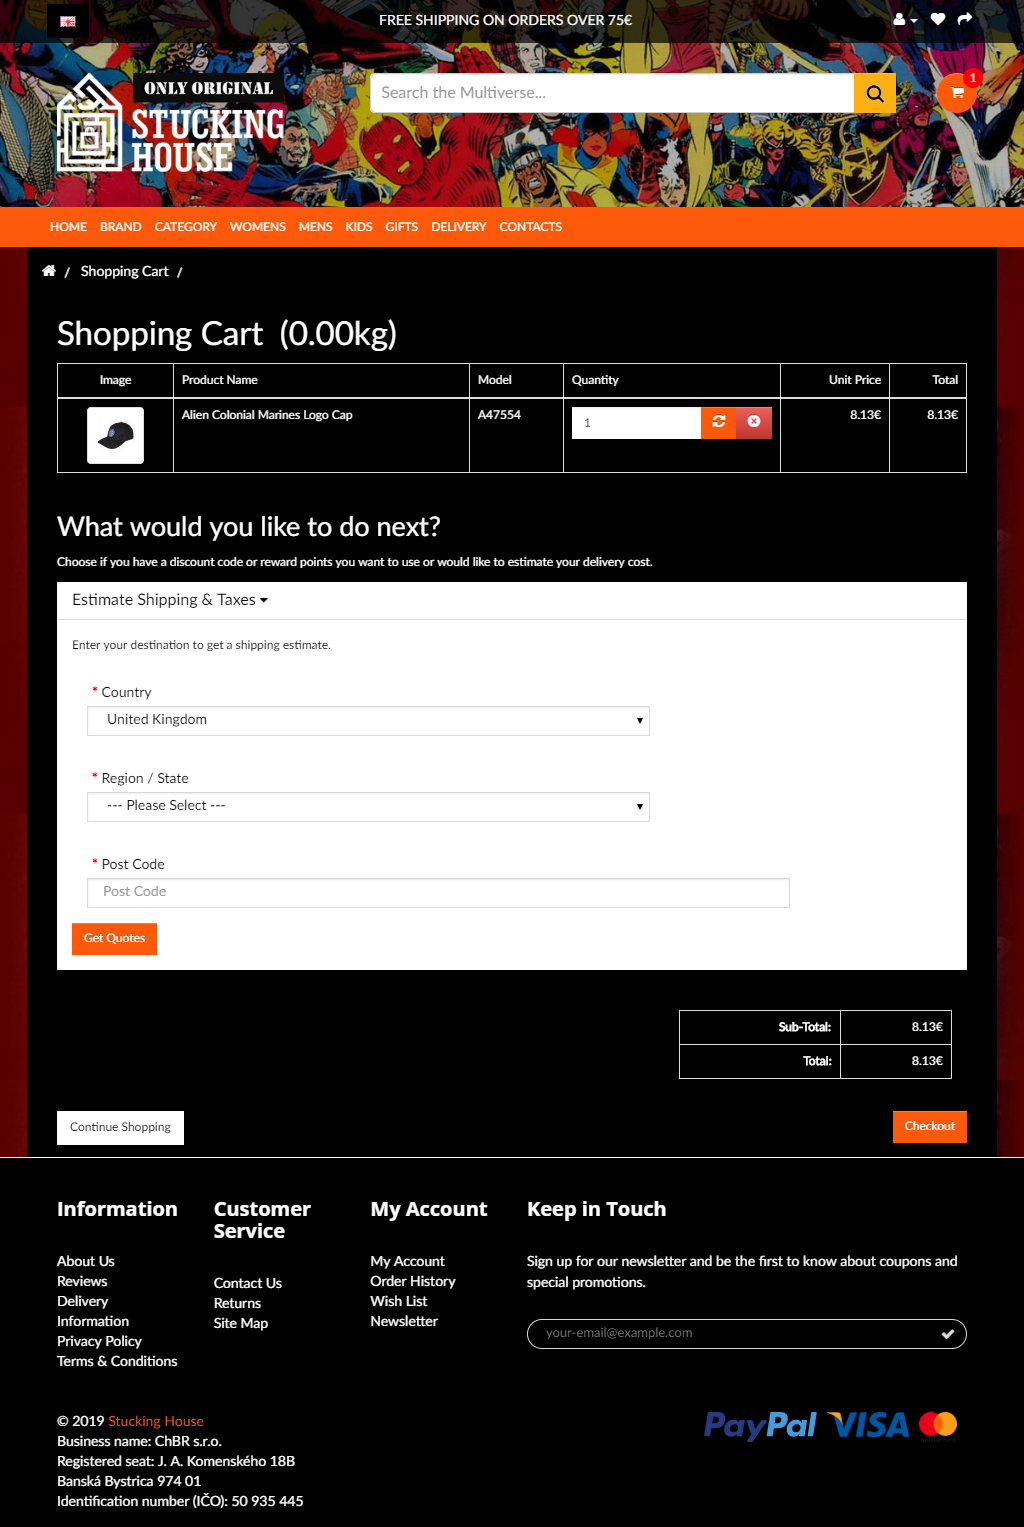The height and width of the screenshot is (1527, 1024).
Task: Open the Country dropdown
Action: click(368, 720)
